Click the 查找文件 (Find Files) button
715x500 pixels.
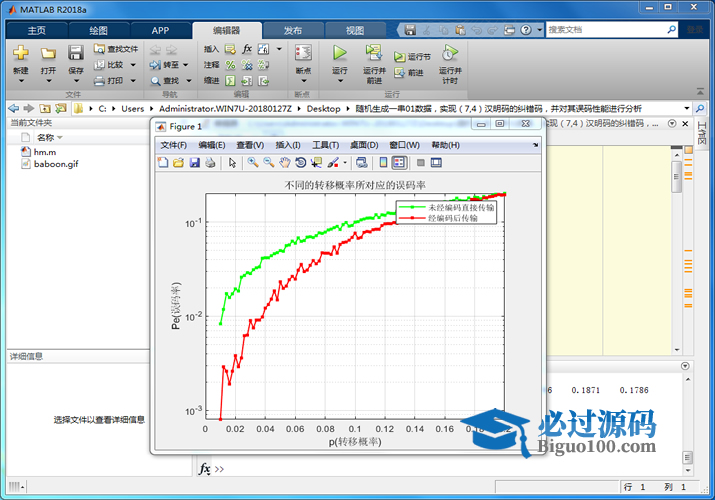pyautogui.click(x=116, y=49)
